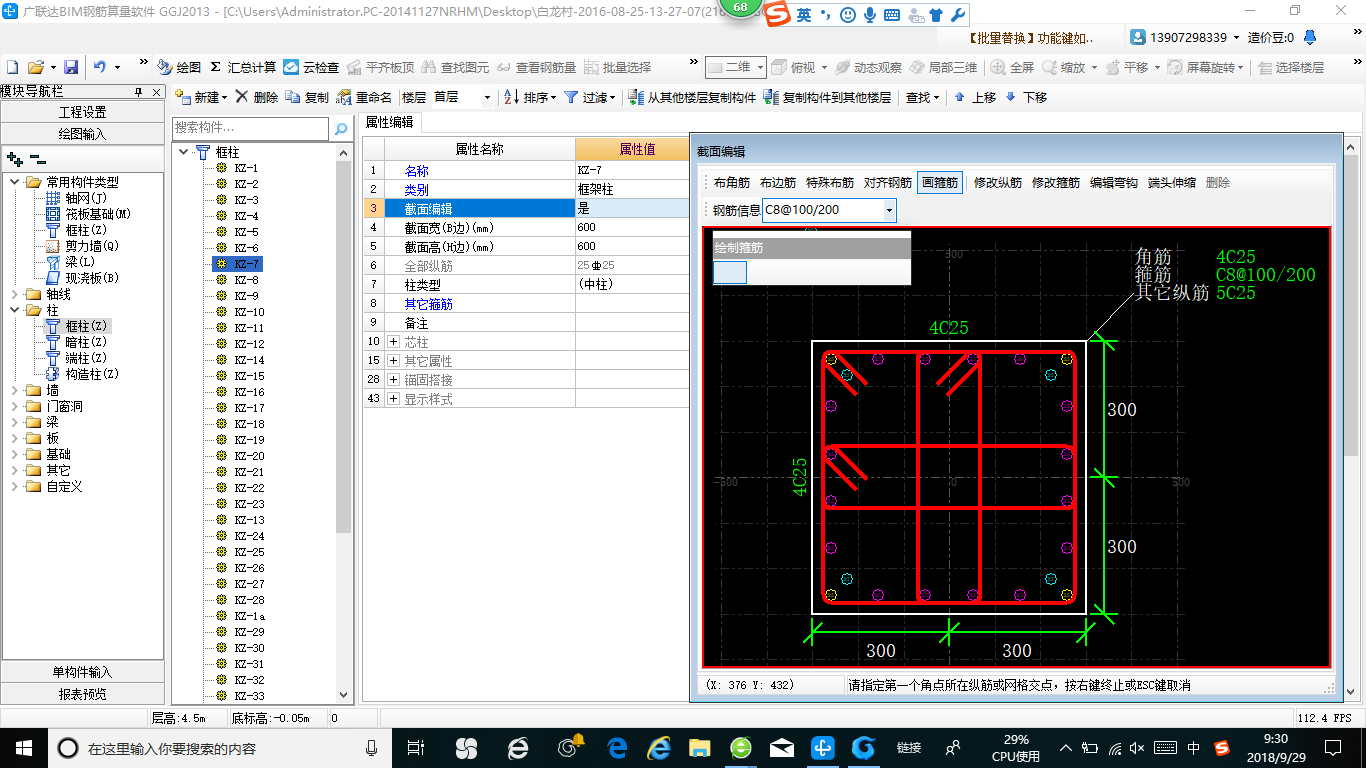Expand the 芯柱 property group
This screenshot has width=1366, height=768.
[393, 342]
